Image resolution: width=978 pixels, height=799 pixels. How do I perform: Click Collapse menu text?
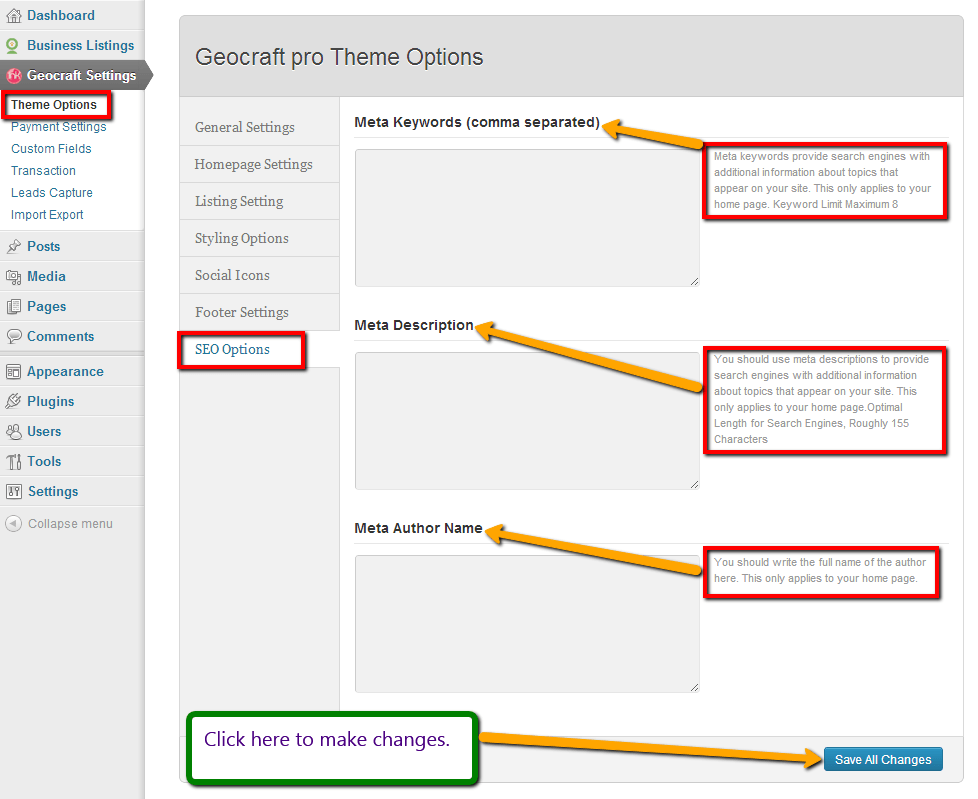coord(70,523)
